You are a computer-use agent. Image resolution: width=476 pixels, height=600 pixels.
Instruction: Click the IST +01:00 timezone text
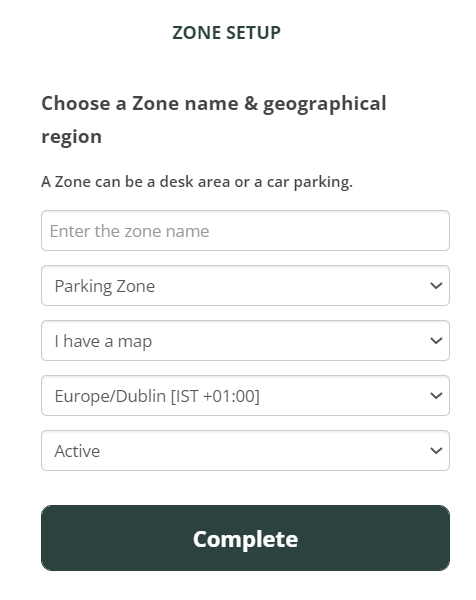pyautogui.click(x=215, y=396)
